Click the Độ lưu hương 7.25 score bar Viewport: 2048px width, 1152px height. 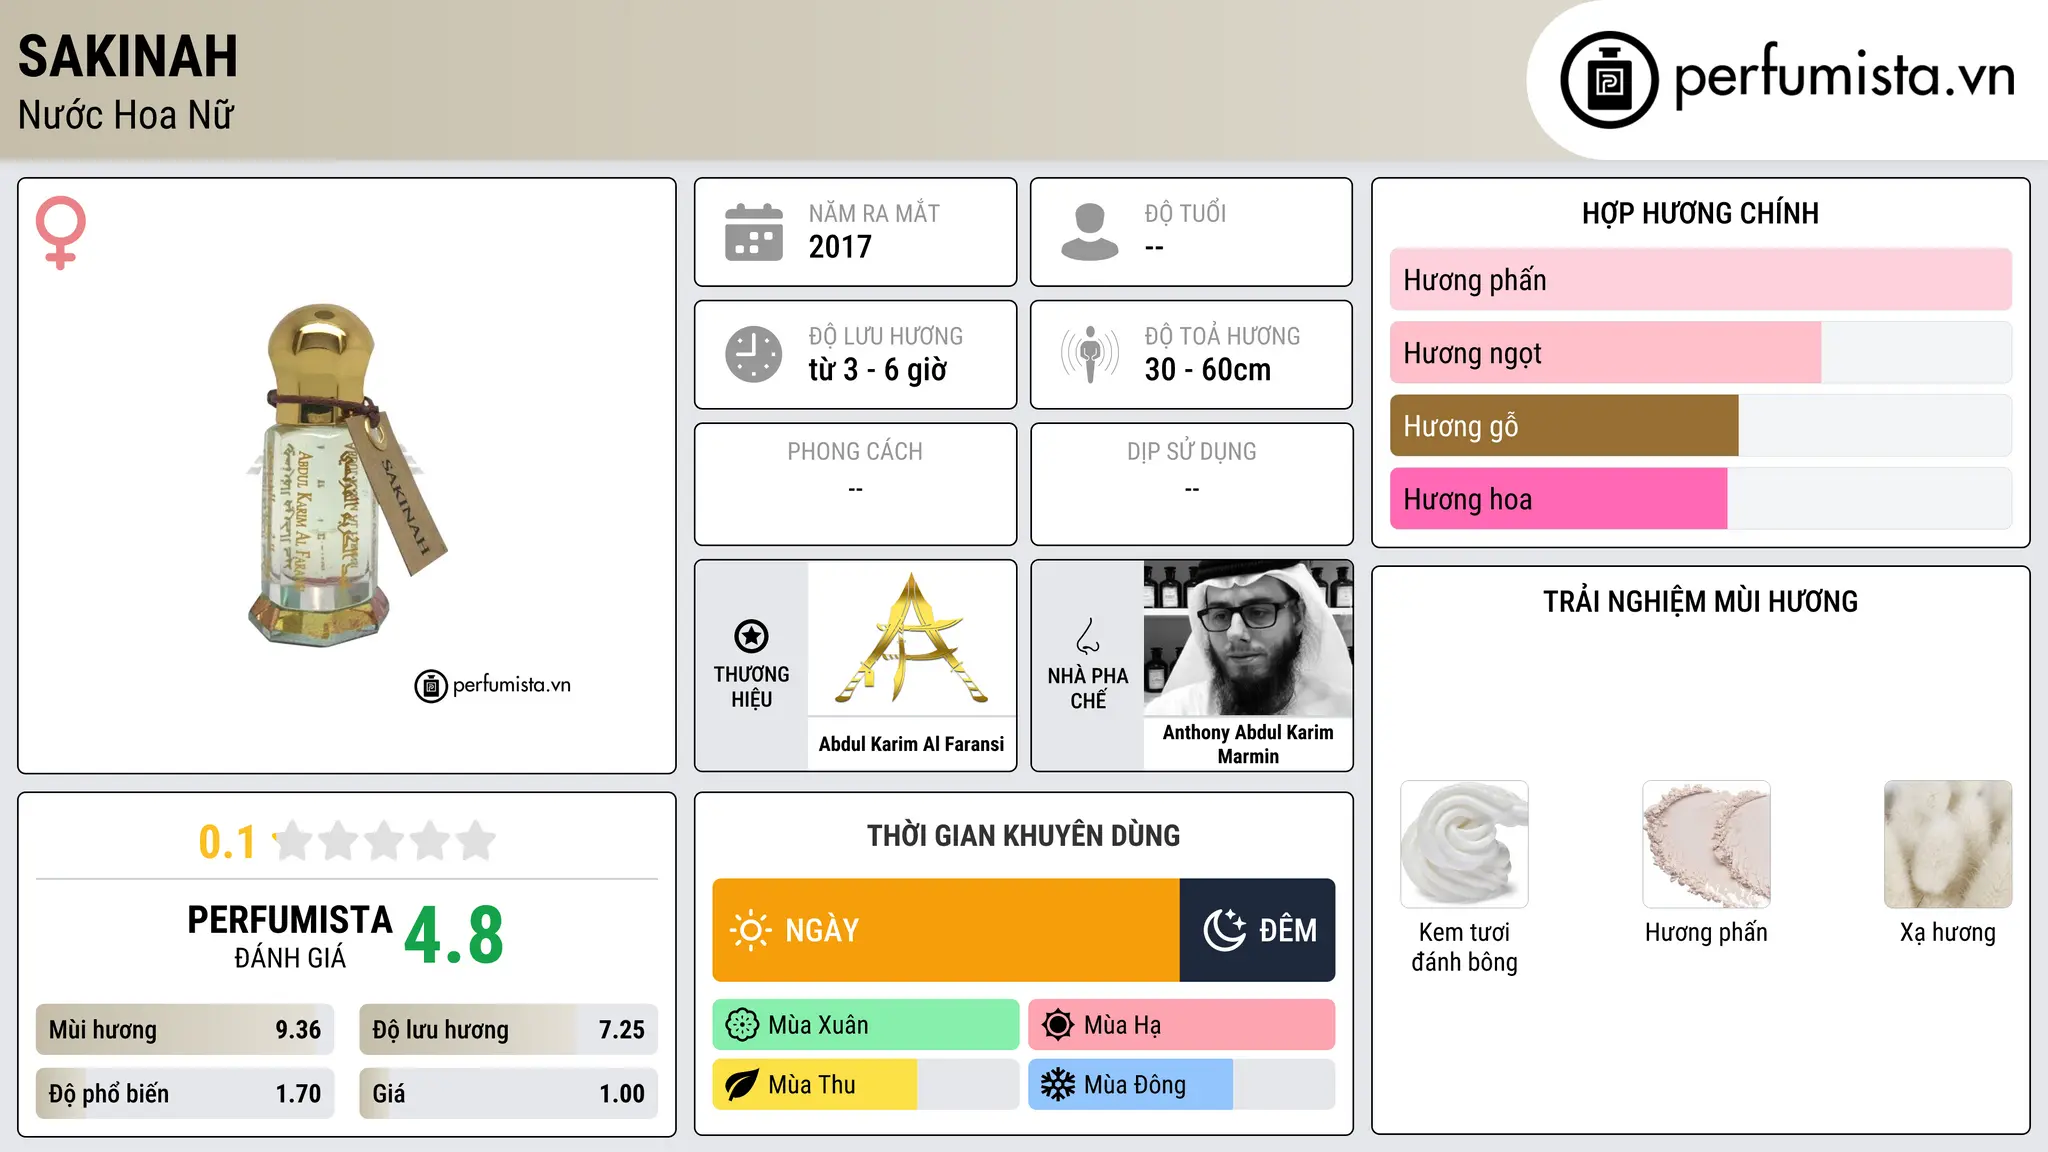point(509,1030)
